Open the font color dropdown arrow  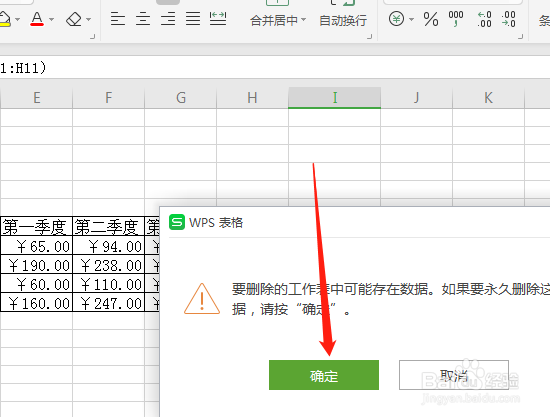tap(52, 19)
